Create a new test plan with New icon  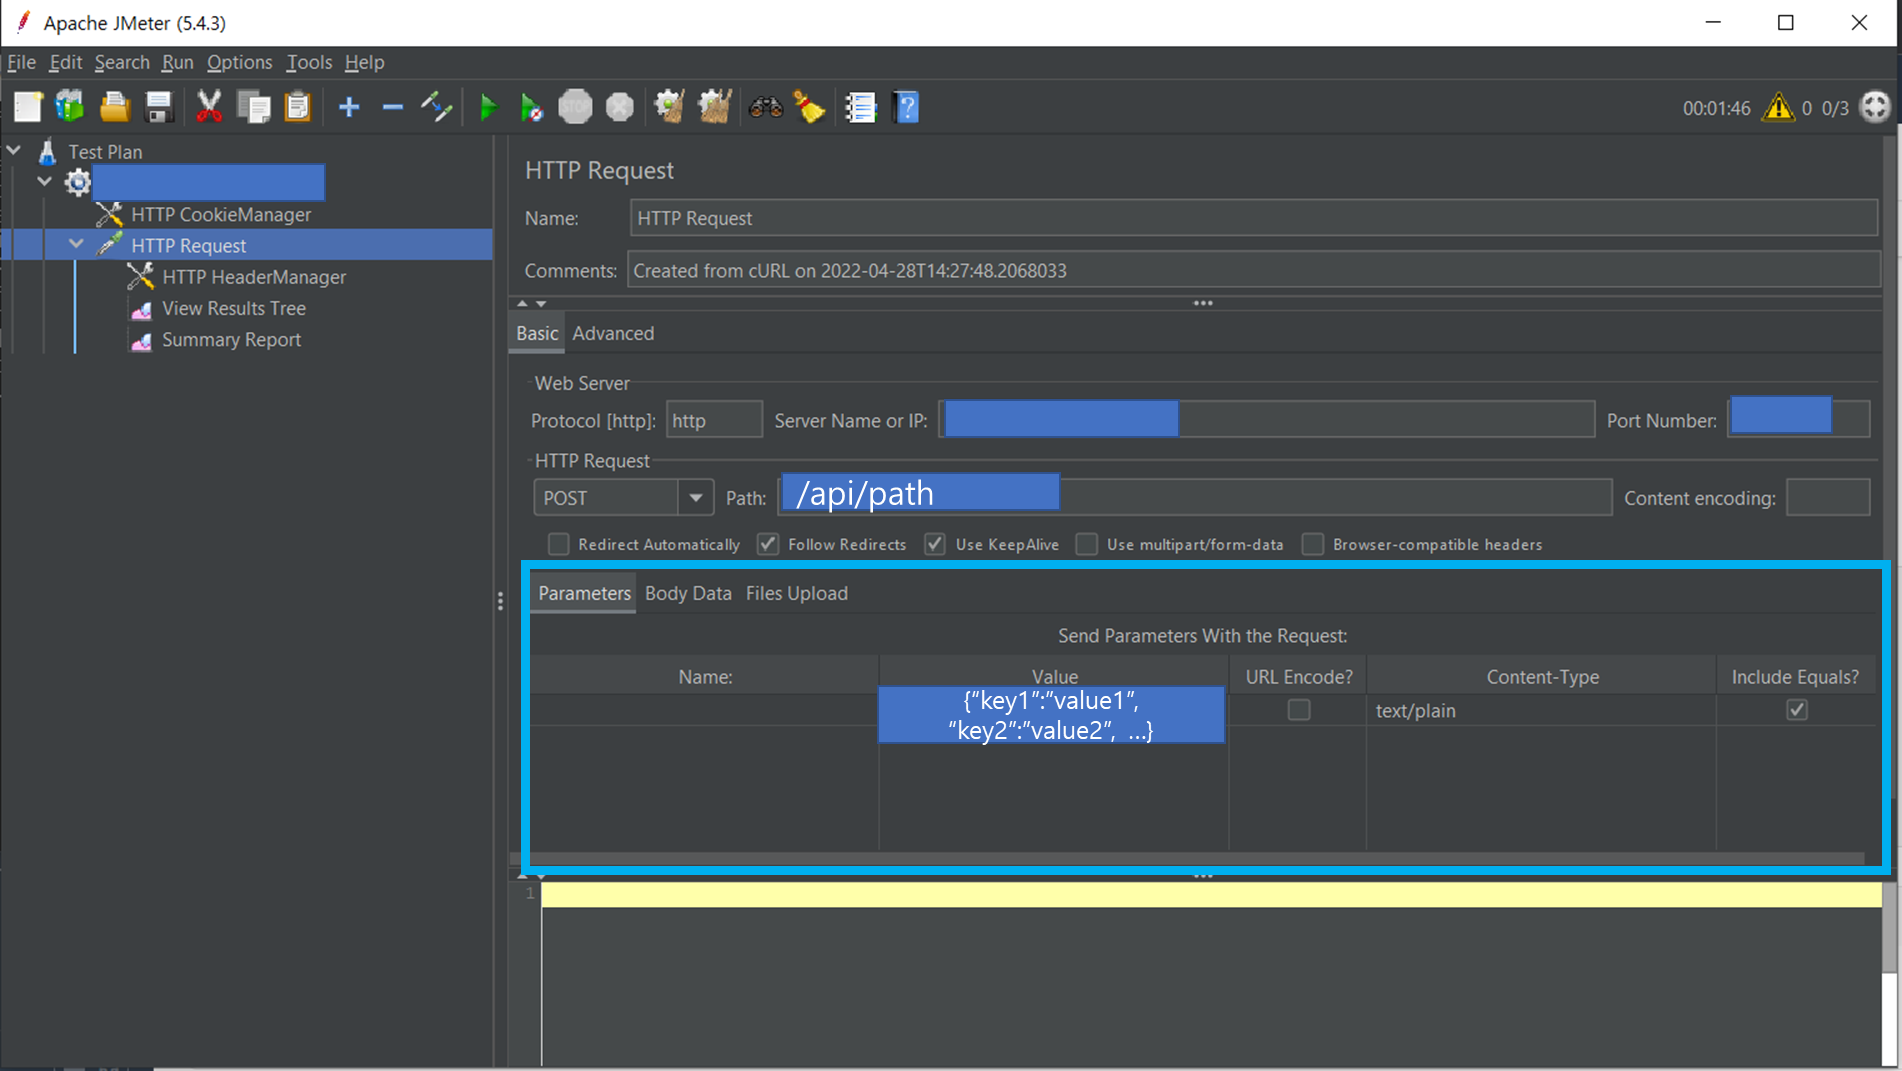pos(28,107)
